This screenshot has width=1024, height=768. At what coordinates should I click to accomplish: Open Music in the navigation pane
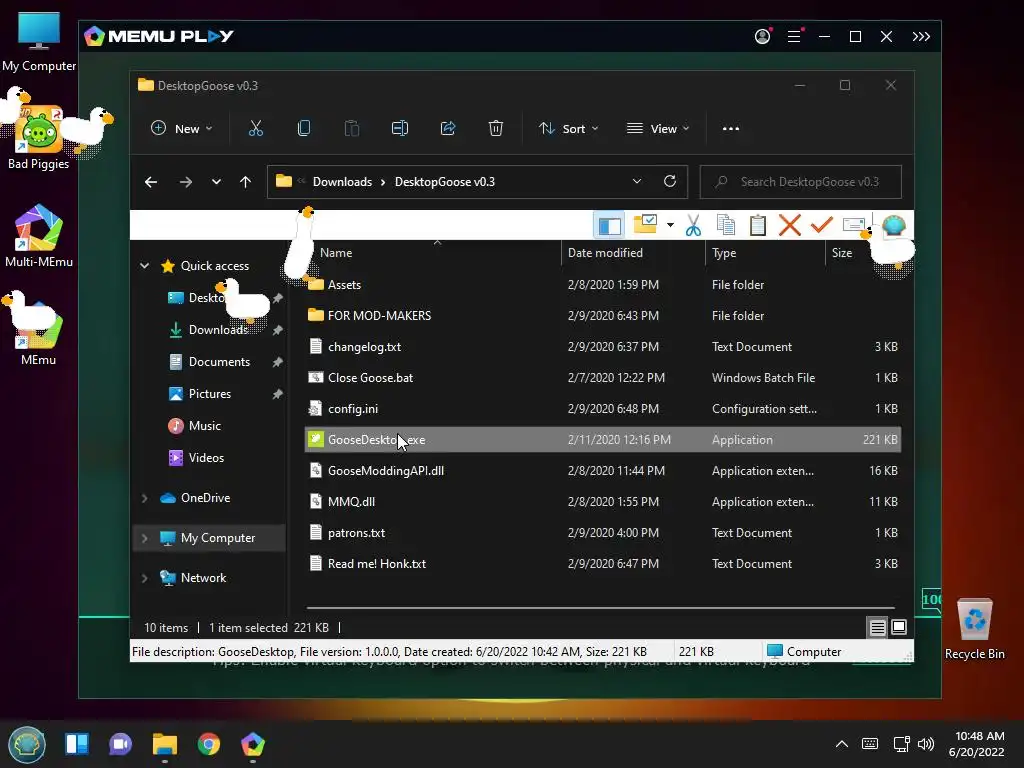pos(204,426)
